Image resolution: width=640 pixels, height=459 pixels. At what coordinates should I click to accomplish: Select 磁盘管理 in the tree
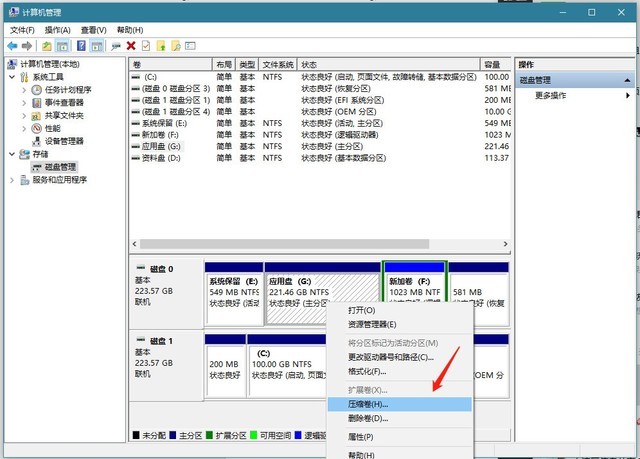(60, 167)
